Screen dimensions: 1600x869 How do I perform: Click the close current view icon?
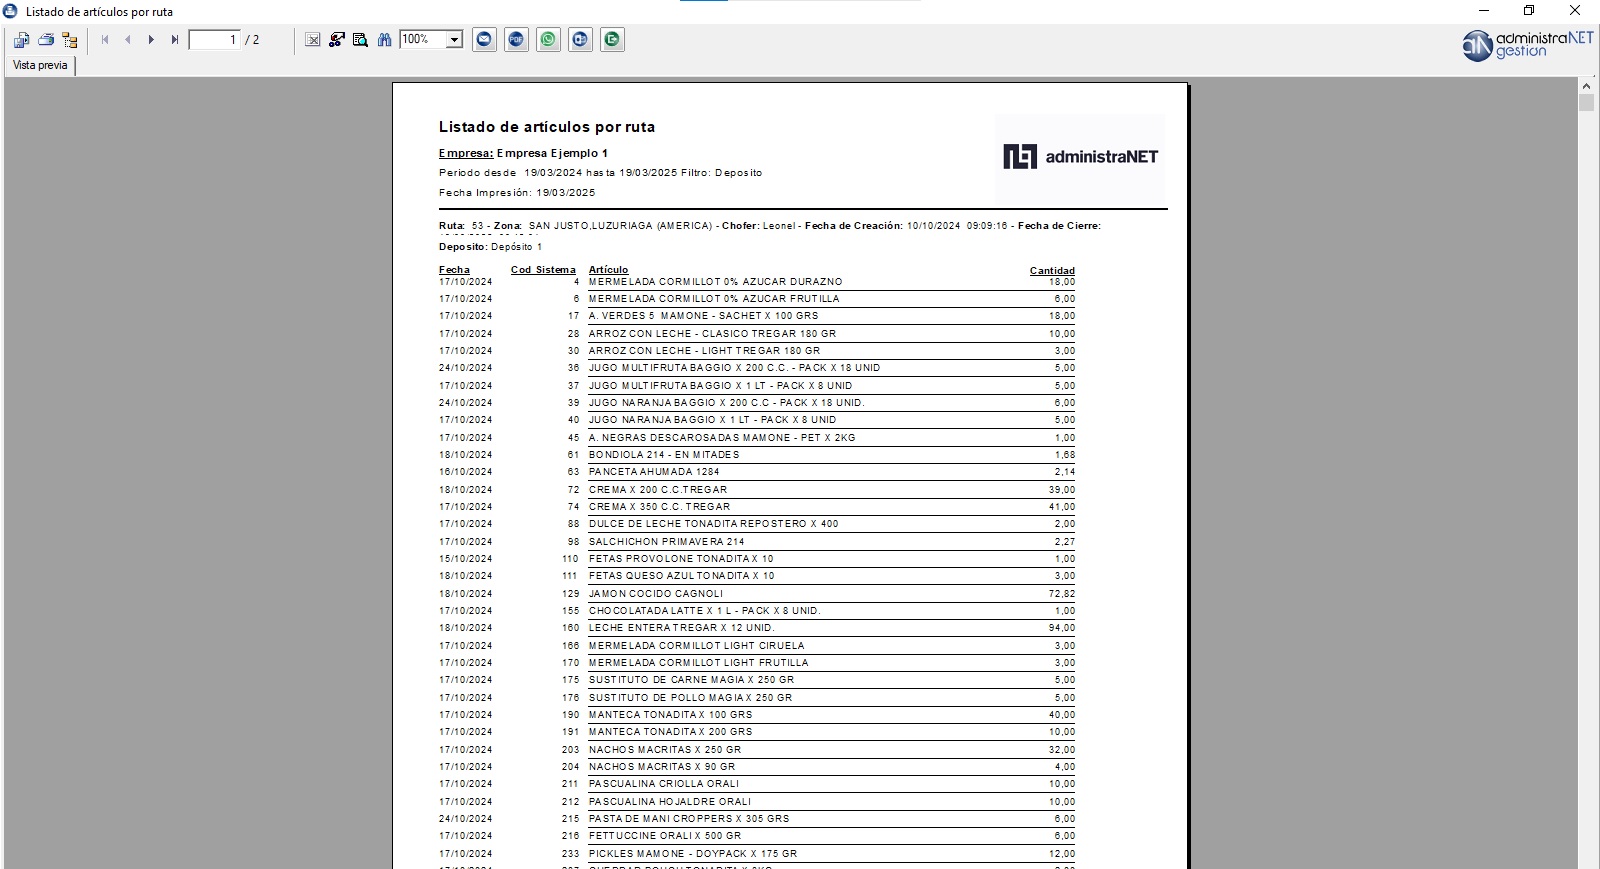click(x=313, y=40)
